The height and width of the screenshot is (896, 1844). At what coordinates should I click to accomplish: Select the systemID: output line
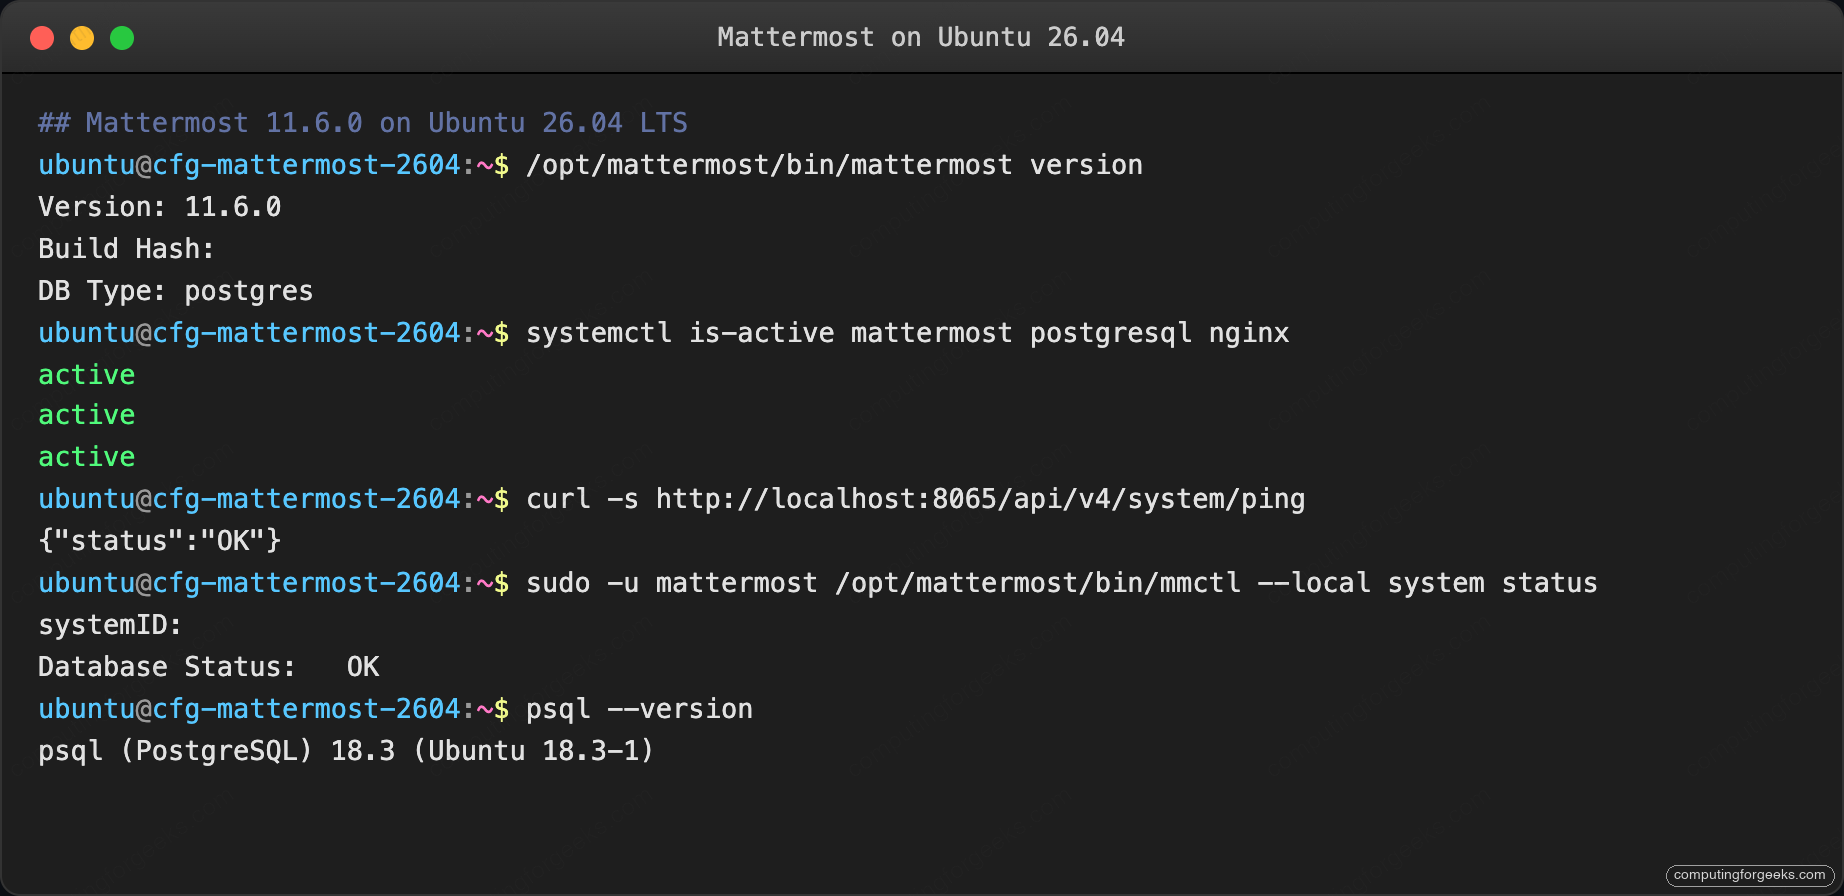coord(110,625)
